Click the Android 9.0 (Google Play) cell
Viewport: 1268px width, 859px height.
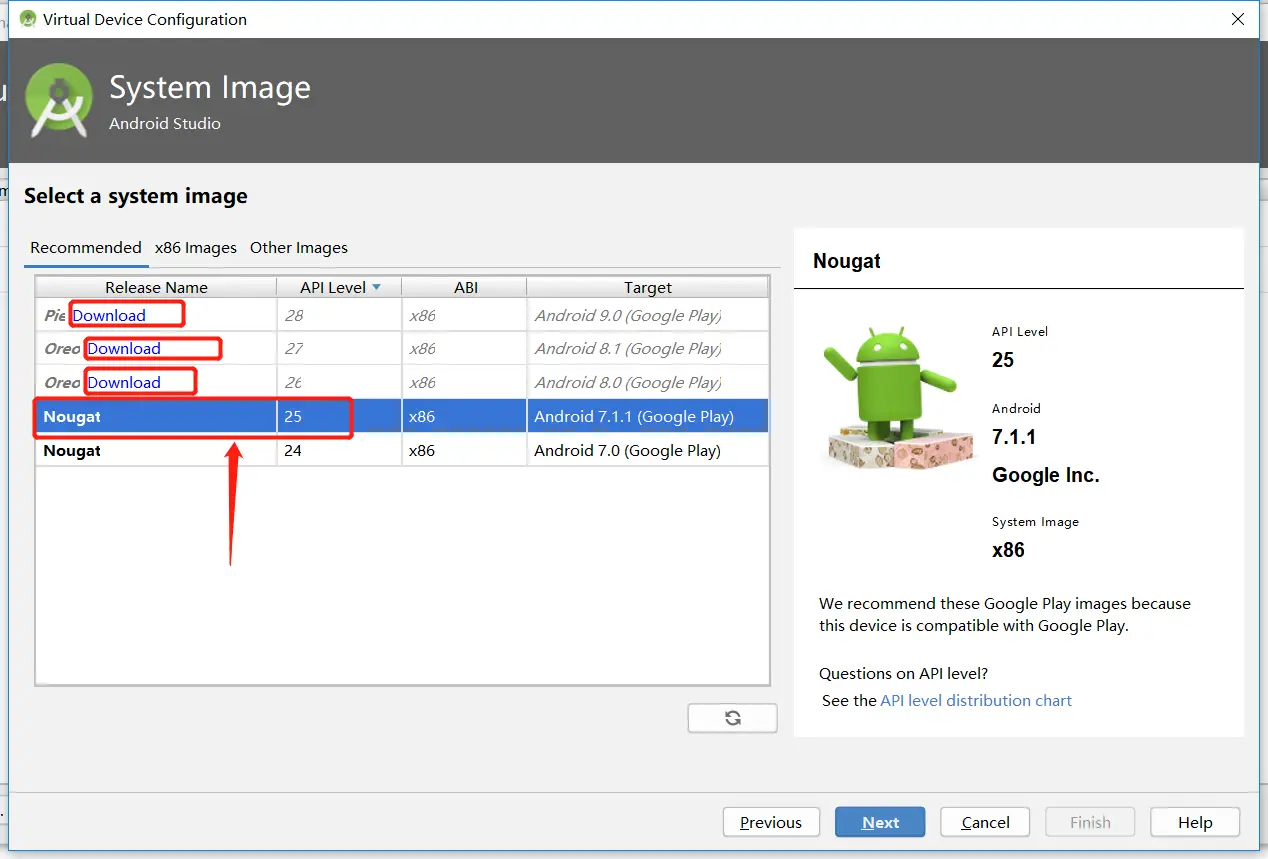(x=648, y=315)
